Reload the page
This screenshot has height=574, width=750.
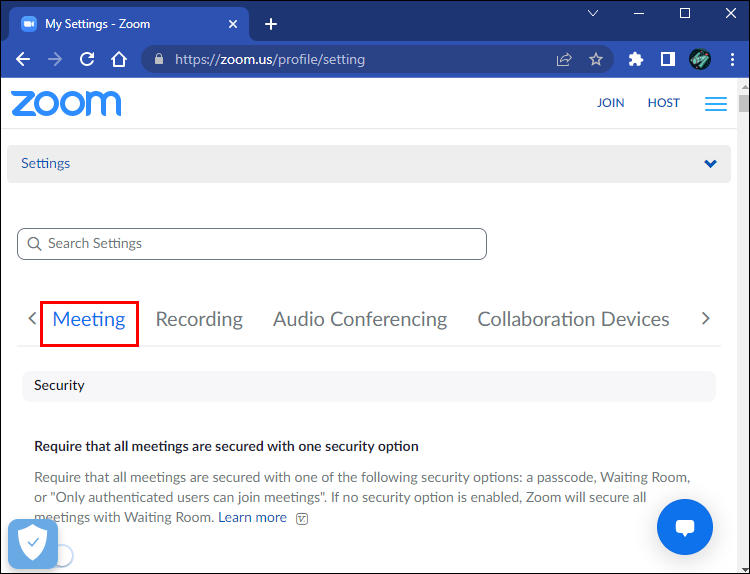tap(87, 59)
